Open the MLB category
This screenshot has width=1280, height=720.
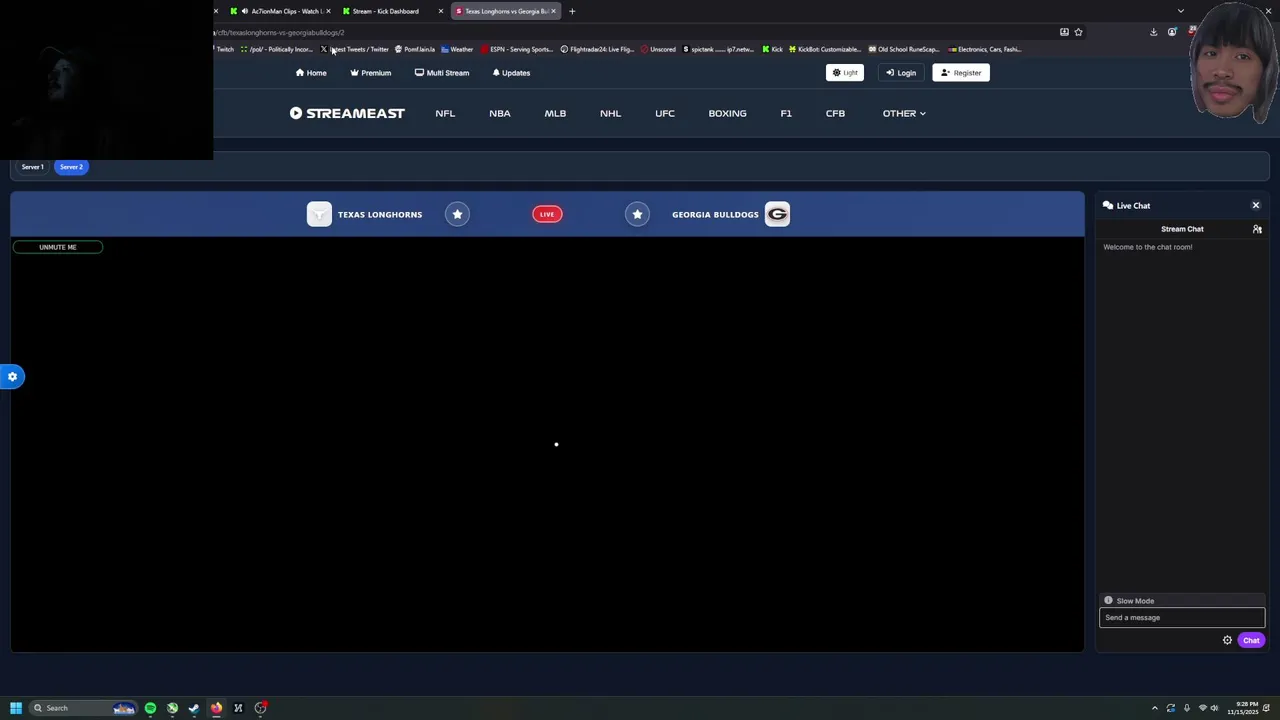(555, 113)
